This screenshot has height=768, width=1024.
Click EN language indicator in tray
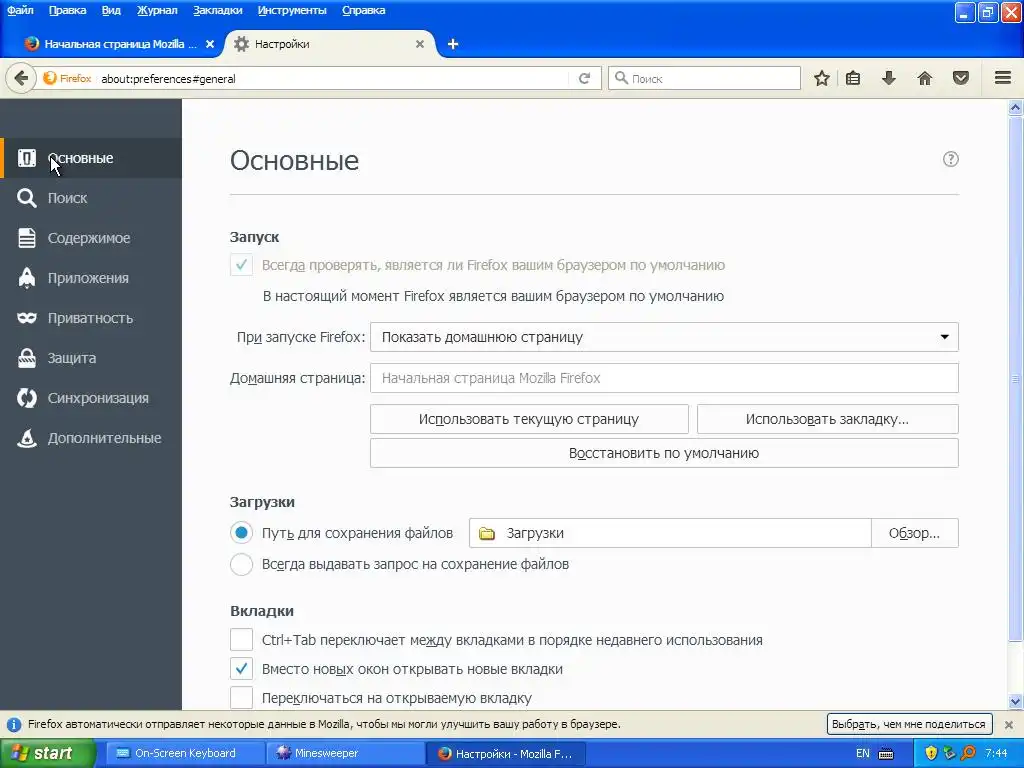pyautogui.click(x=863, y=754)
